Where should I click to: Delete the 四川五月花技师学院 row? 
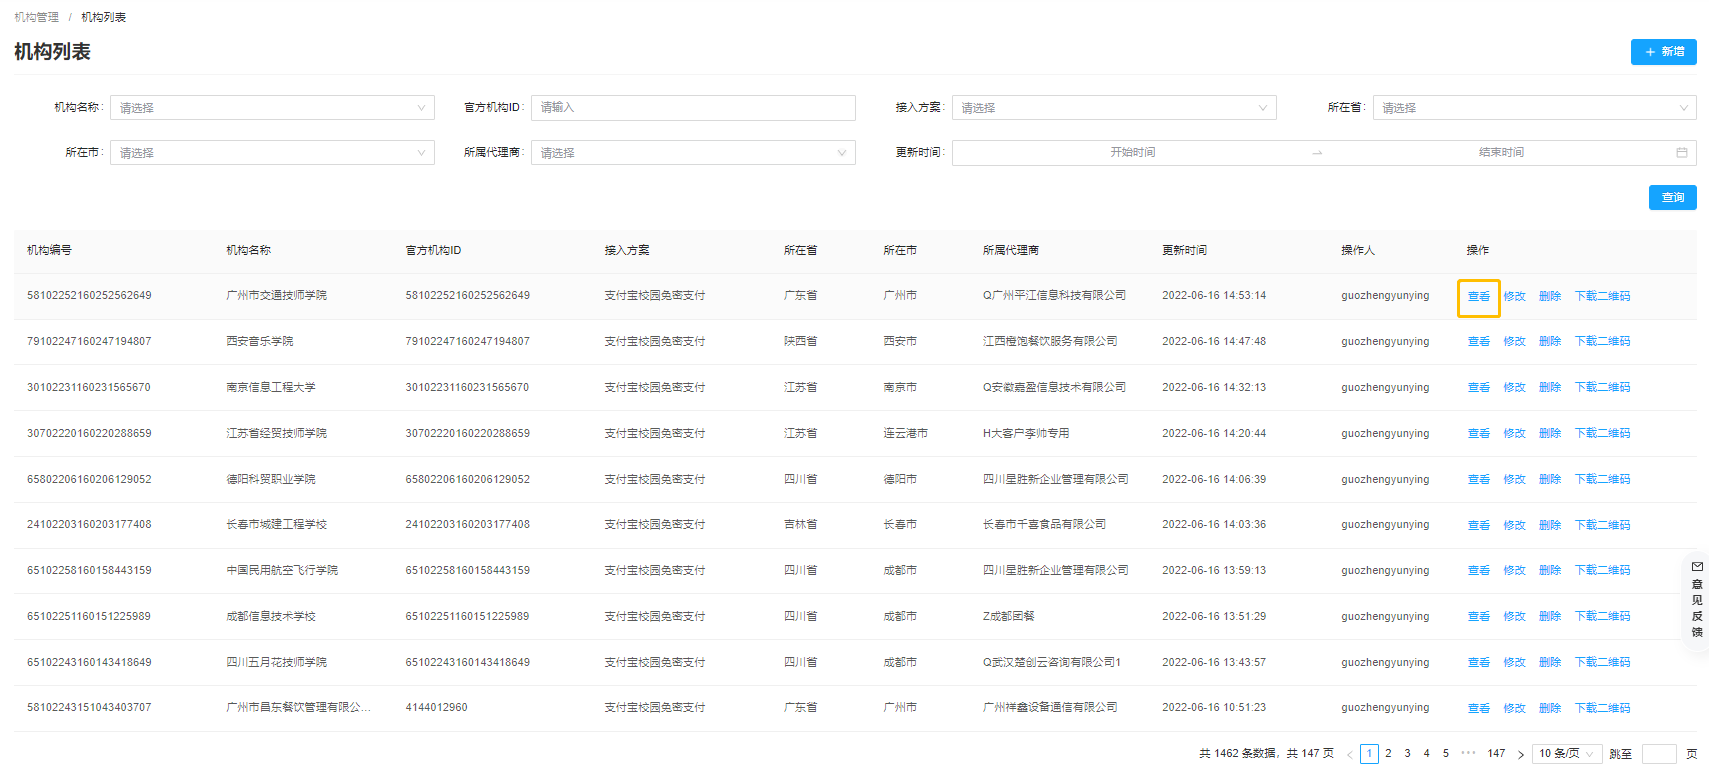1550,663
